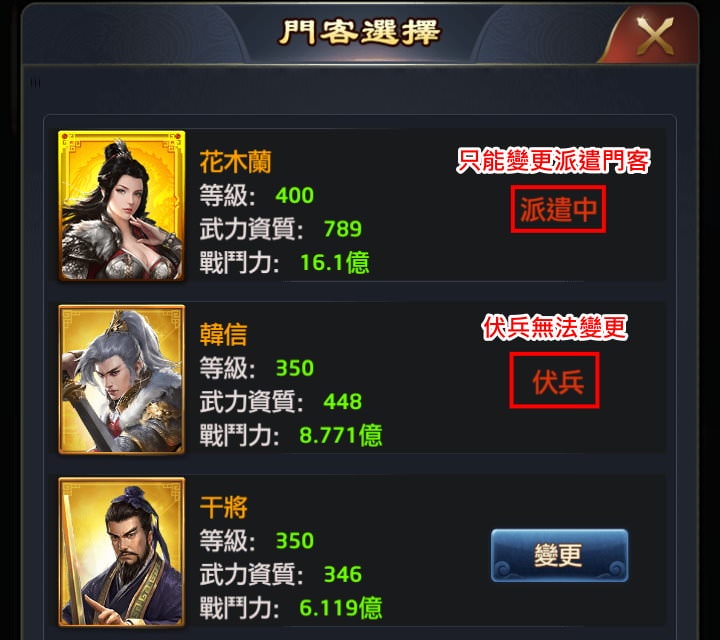Select 韓信 portrait card
This screenshot has height=640, width=720.
(x=122, y=379)
